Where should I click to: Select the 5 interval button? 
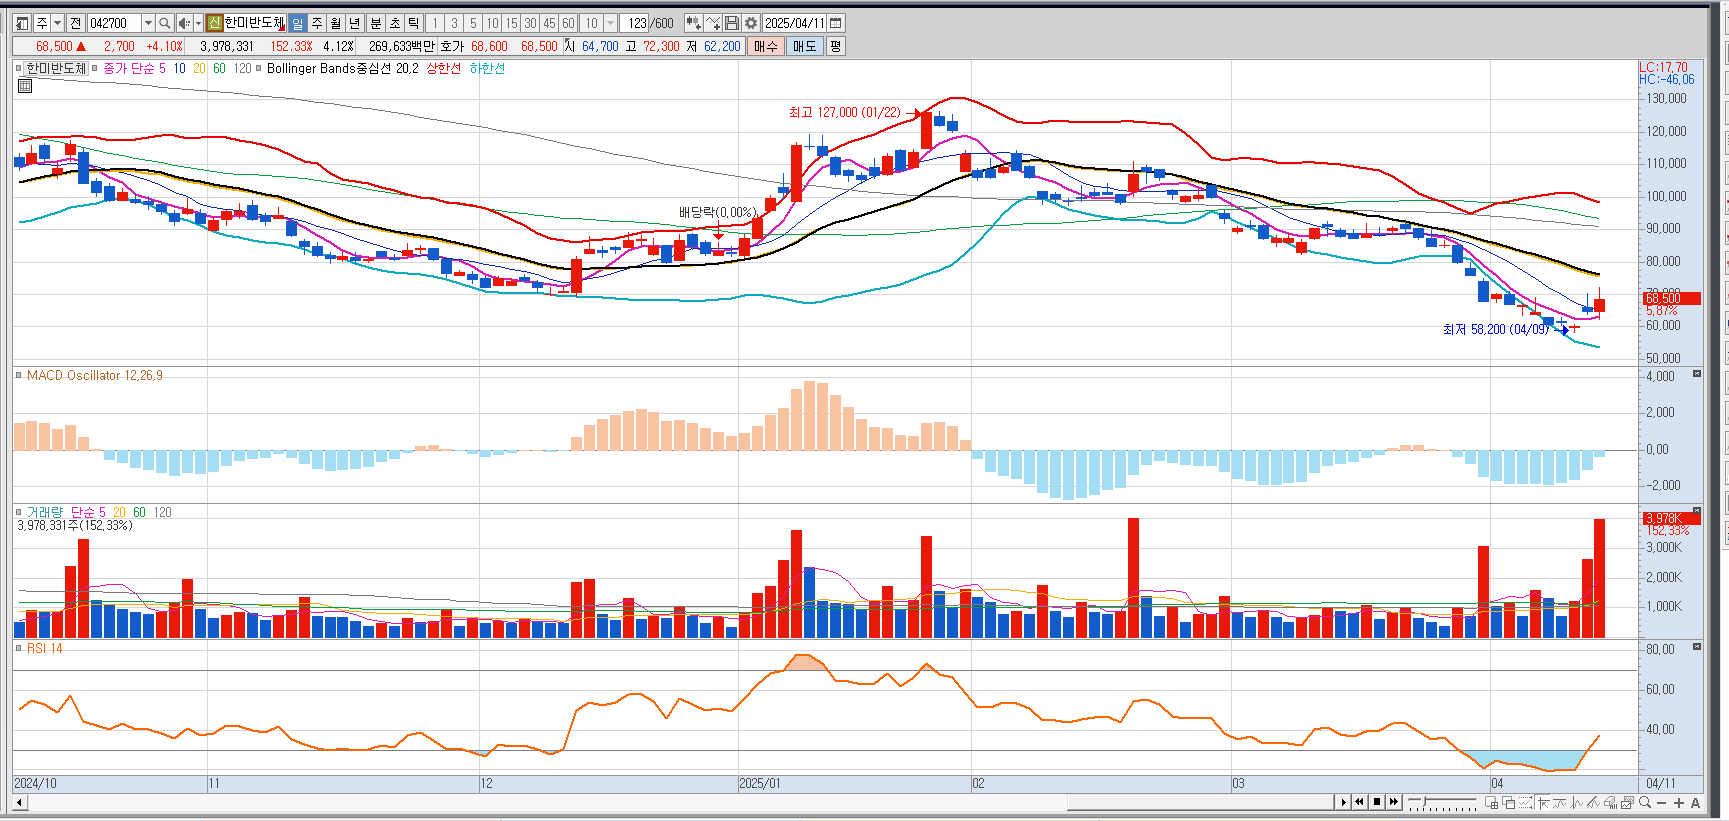coord(473,23)
